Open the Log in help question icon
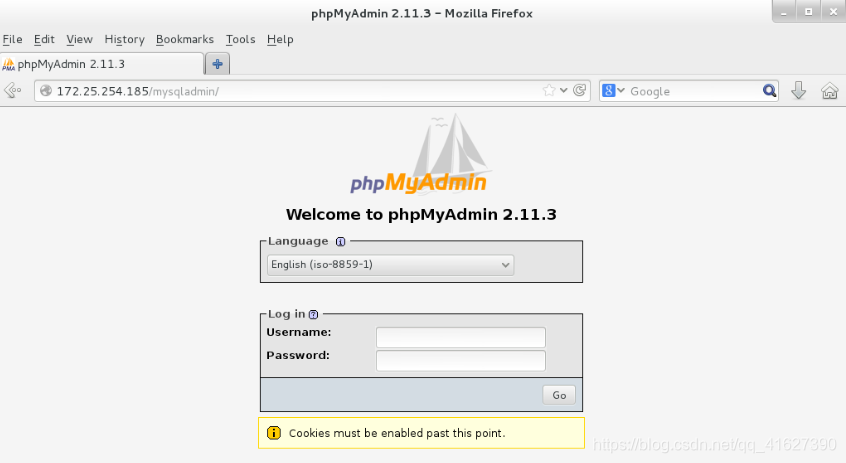This screenshot has width=846, height=463. 313,314
